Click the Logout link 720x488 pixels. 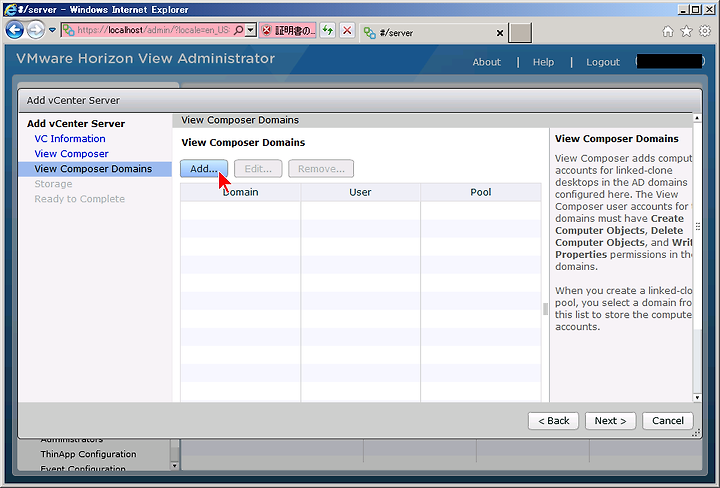[602, 62]
